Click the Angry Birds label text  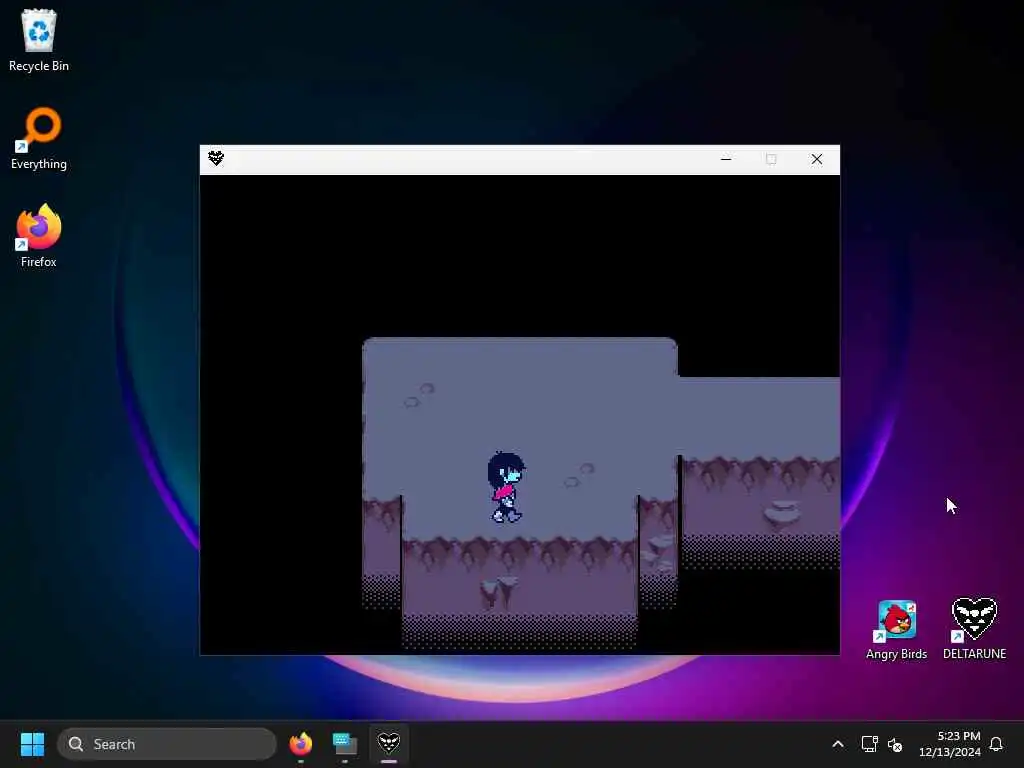click(x=896, y=654)
